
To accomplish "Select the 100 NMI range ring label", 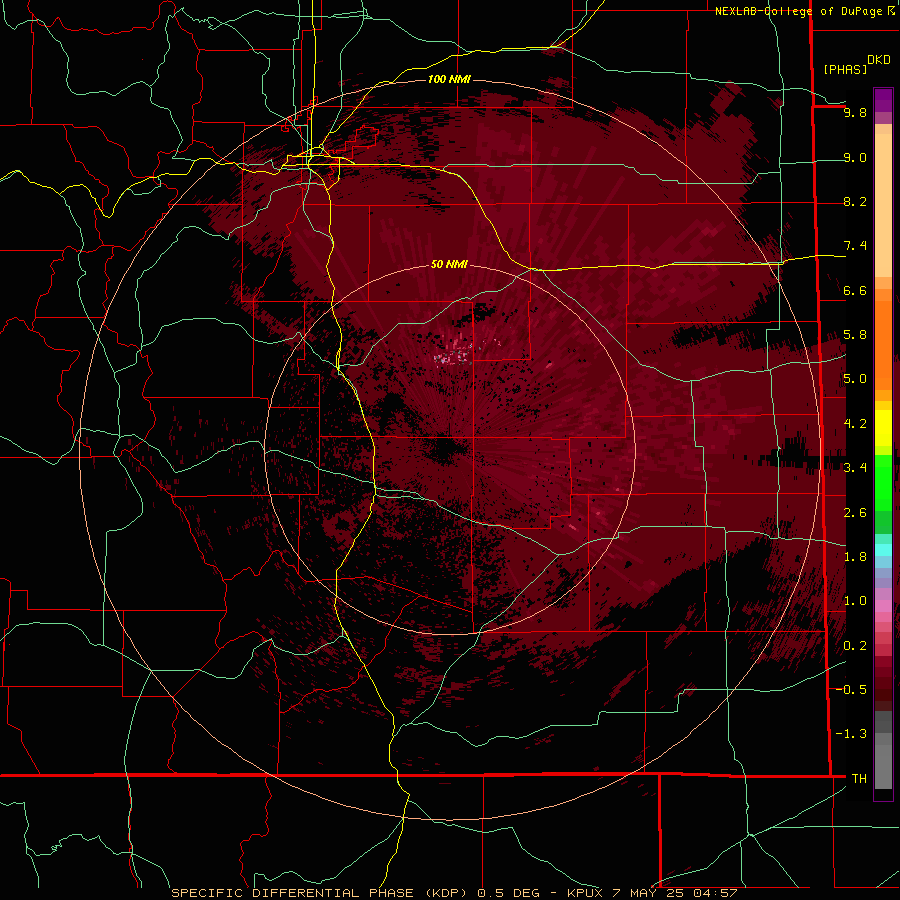I will tap(449, 79).
